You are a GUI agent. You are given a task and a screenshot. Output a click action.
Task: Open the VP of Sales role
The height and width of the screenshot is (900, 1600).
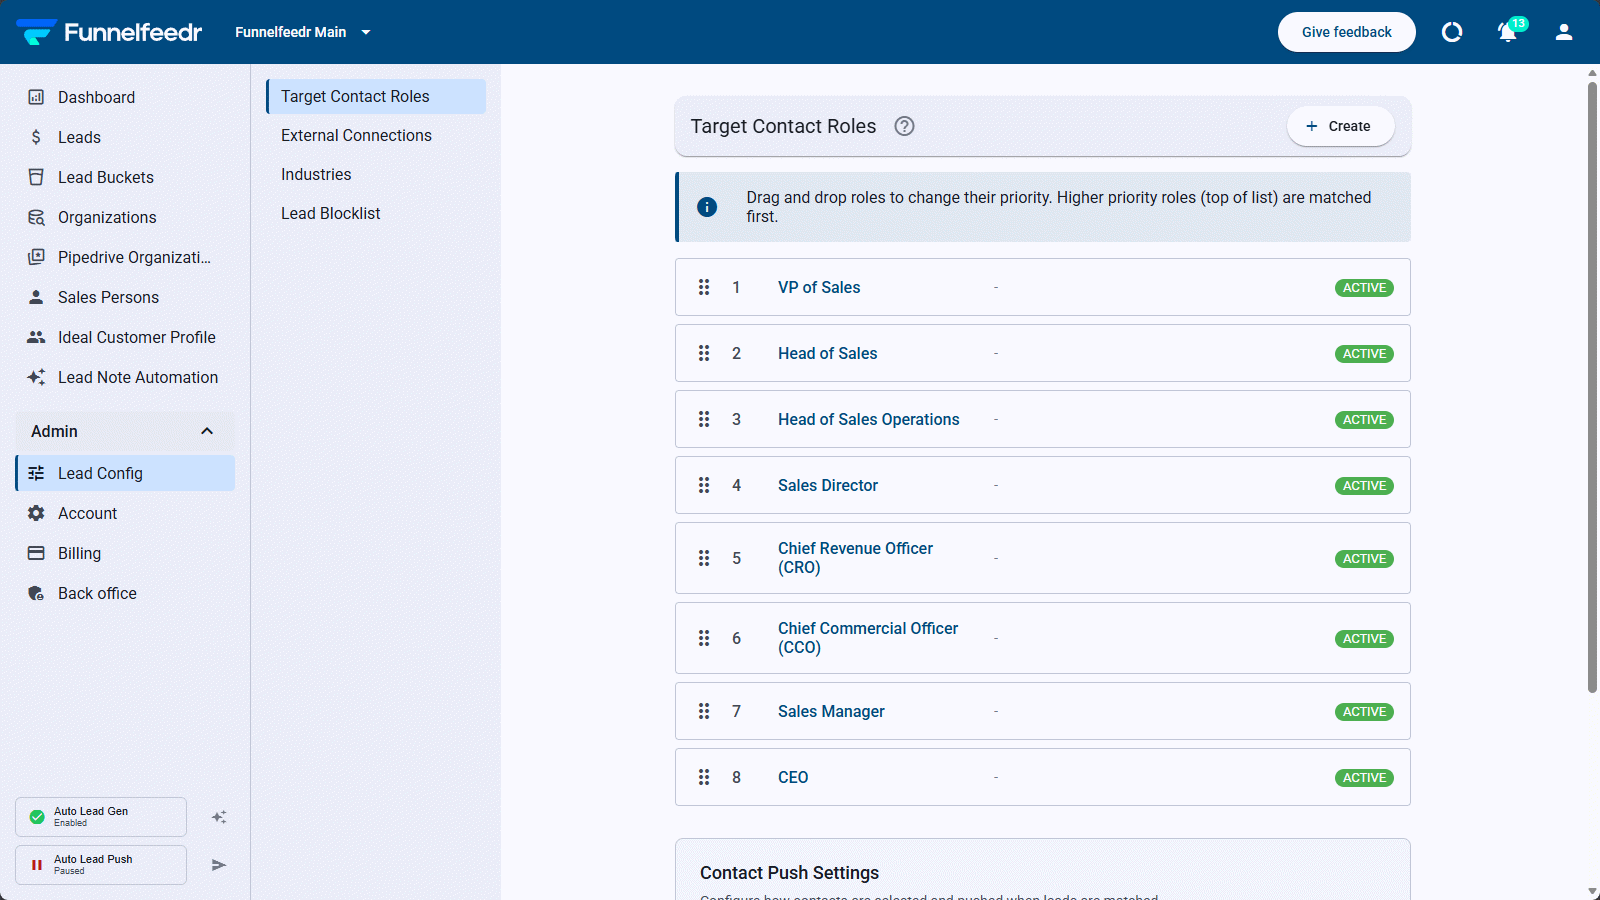point(819,287)
